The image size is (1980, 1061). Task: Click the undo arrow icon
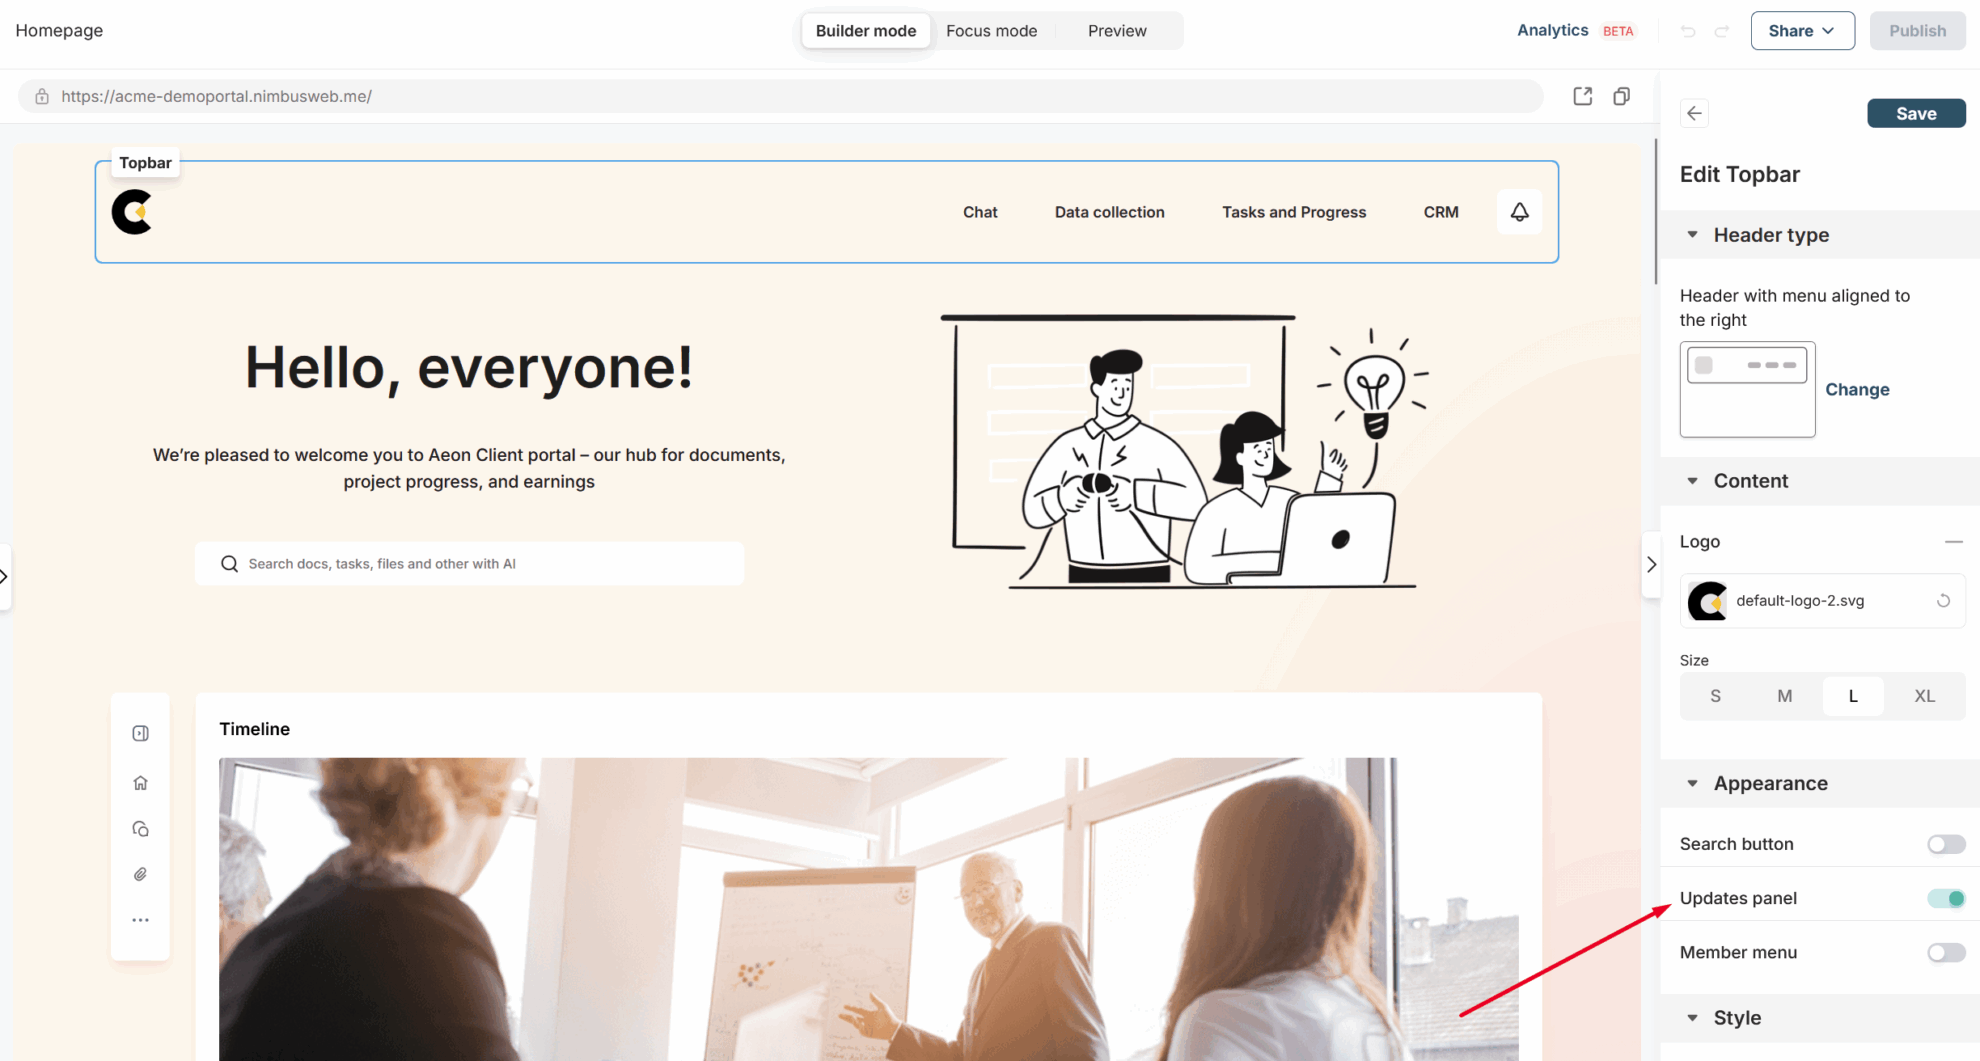click(1688, 31)
